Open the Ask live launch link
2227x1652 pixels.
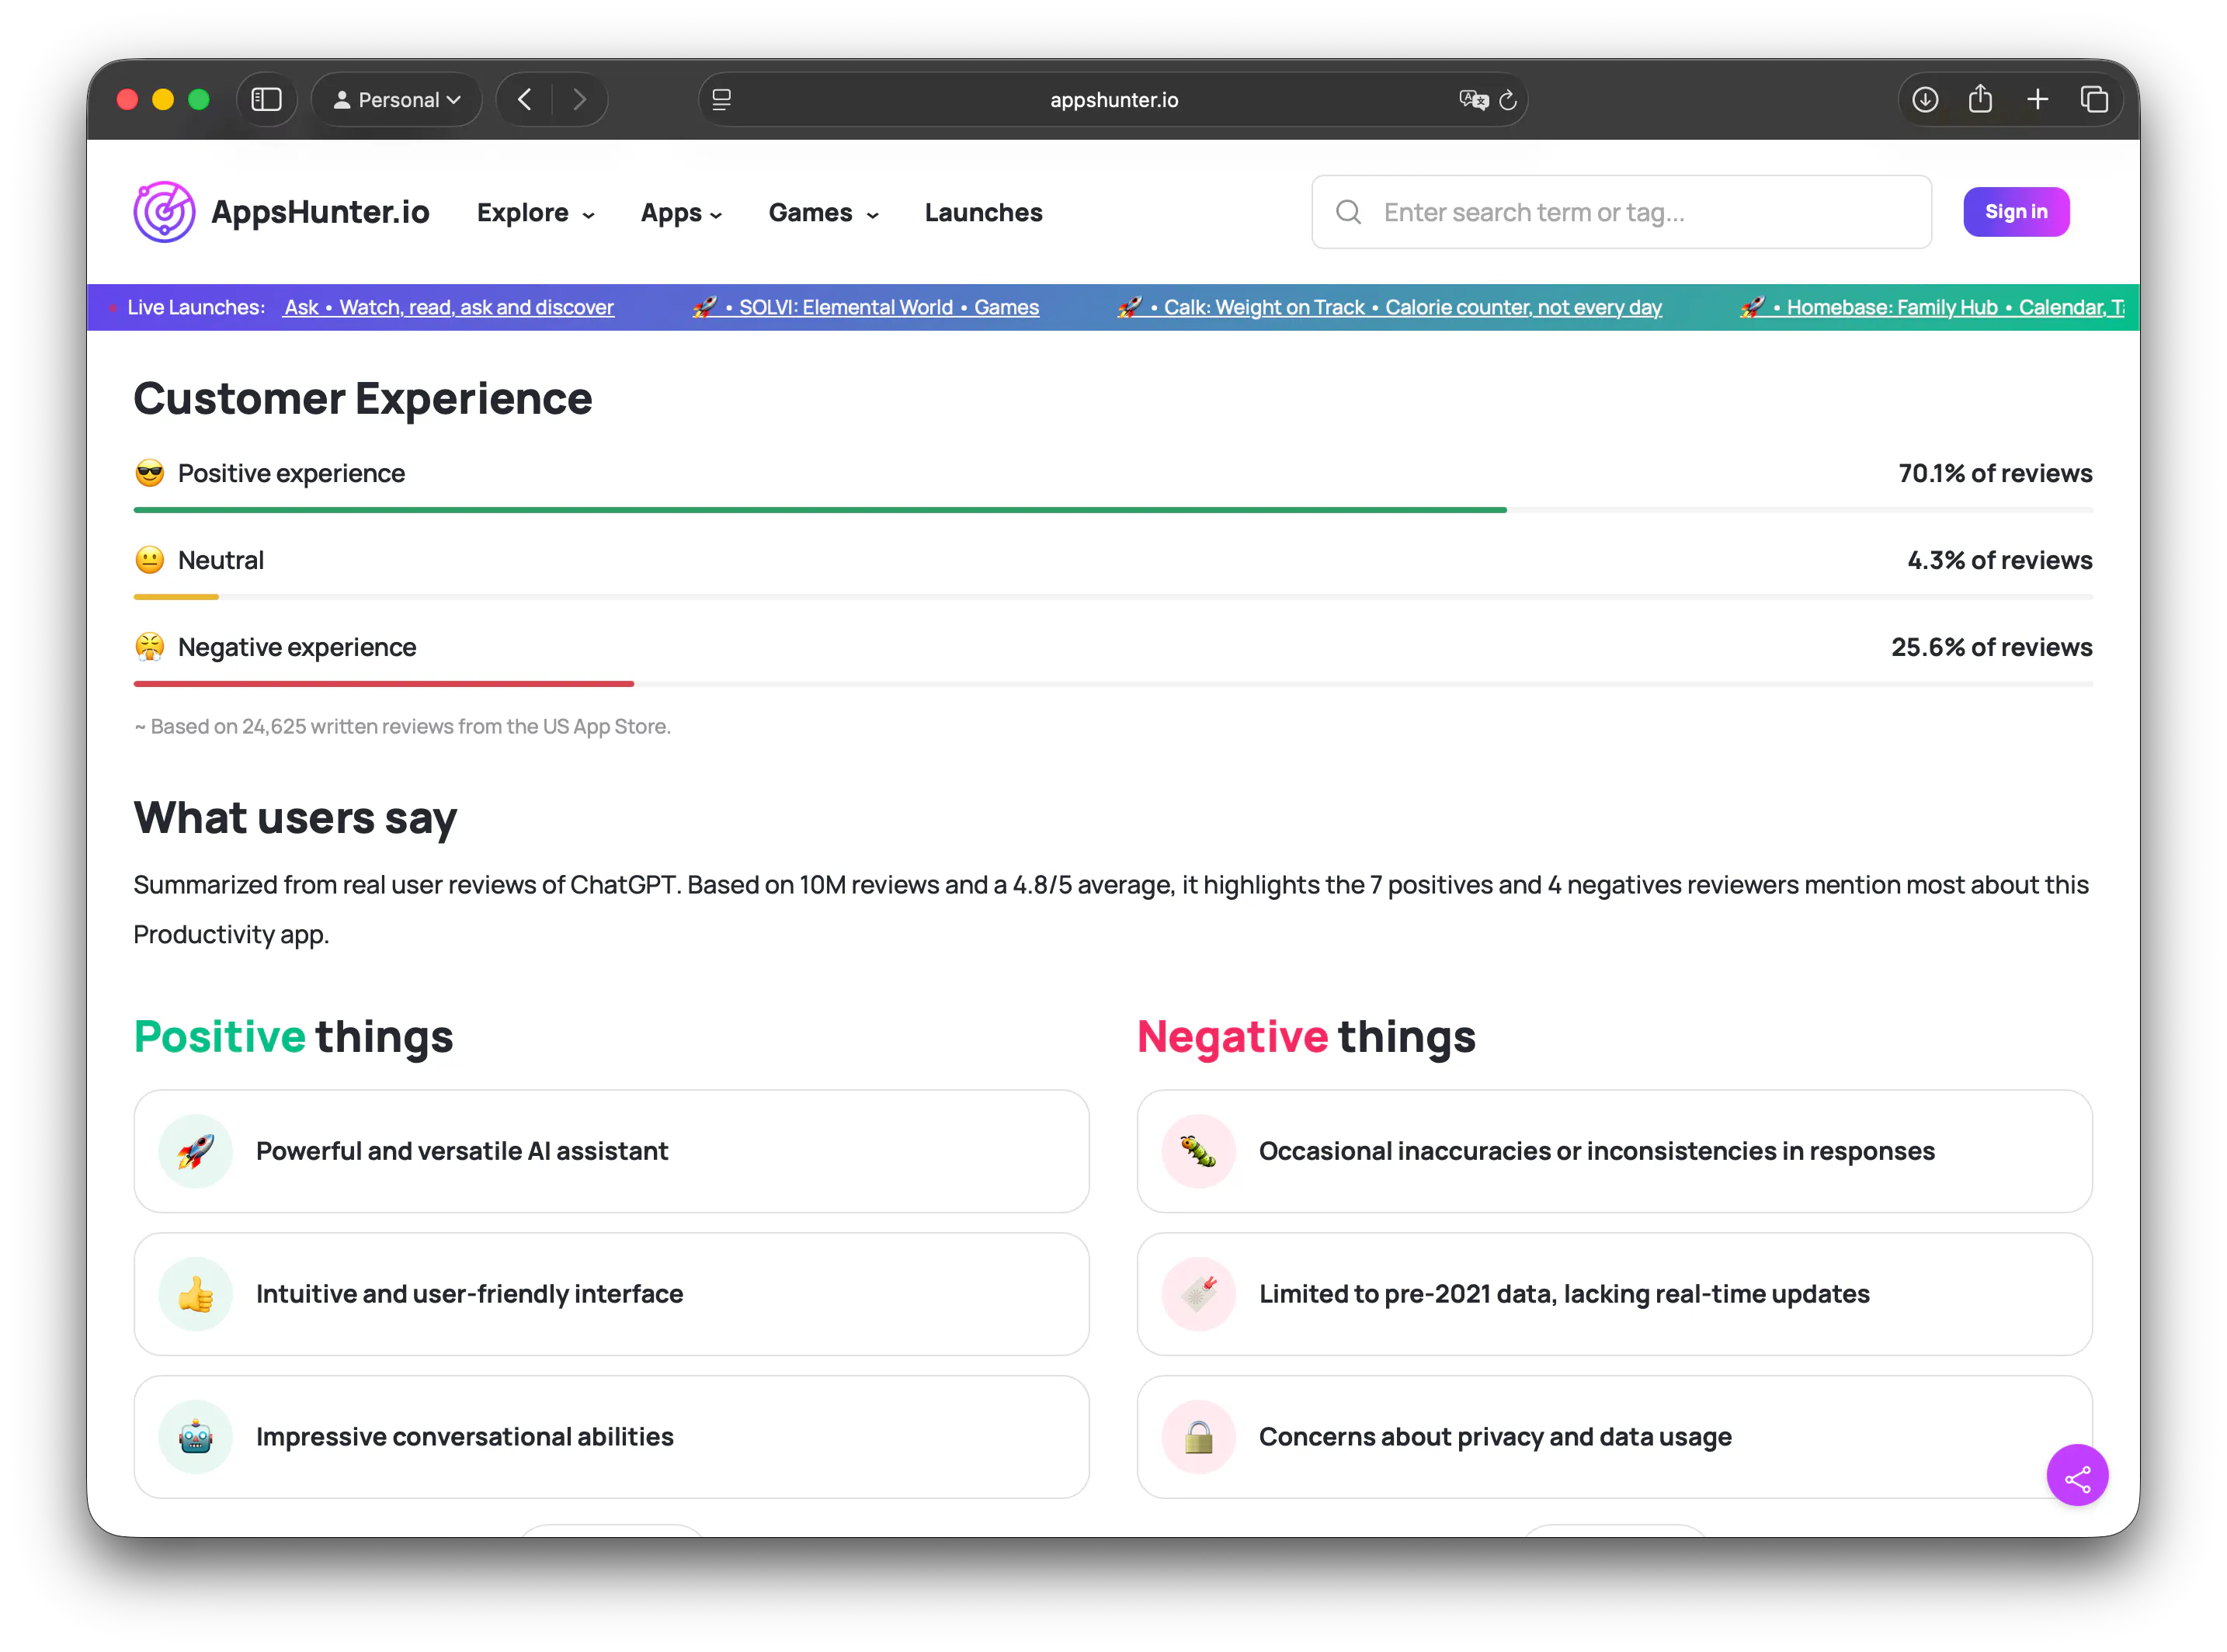pyautogui.click(x=448, y=307)
